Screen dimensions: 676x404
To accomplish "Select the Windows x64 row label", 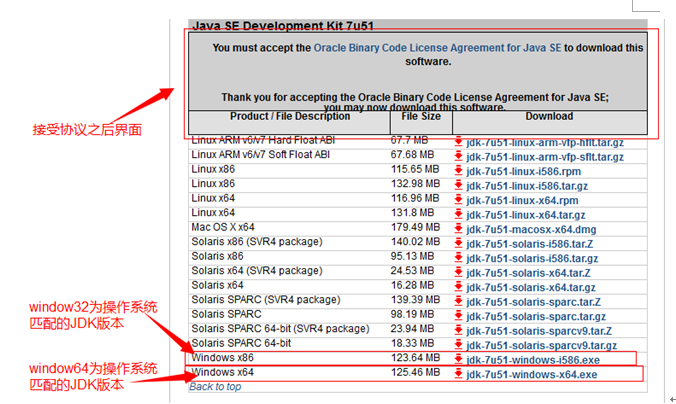I will tap(222, 372).
